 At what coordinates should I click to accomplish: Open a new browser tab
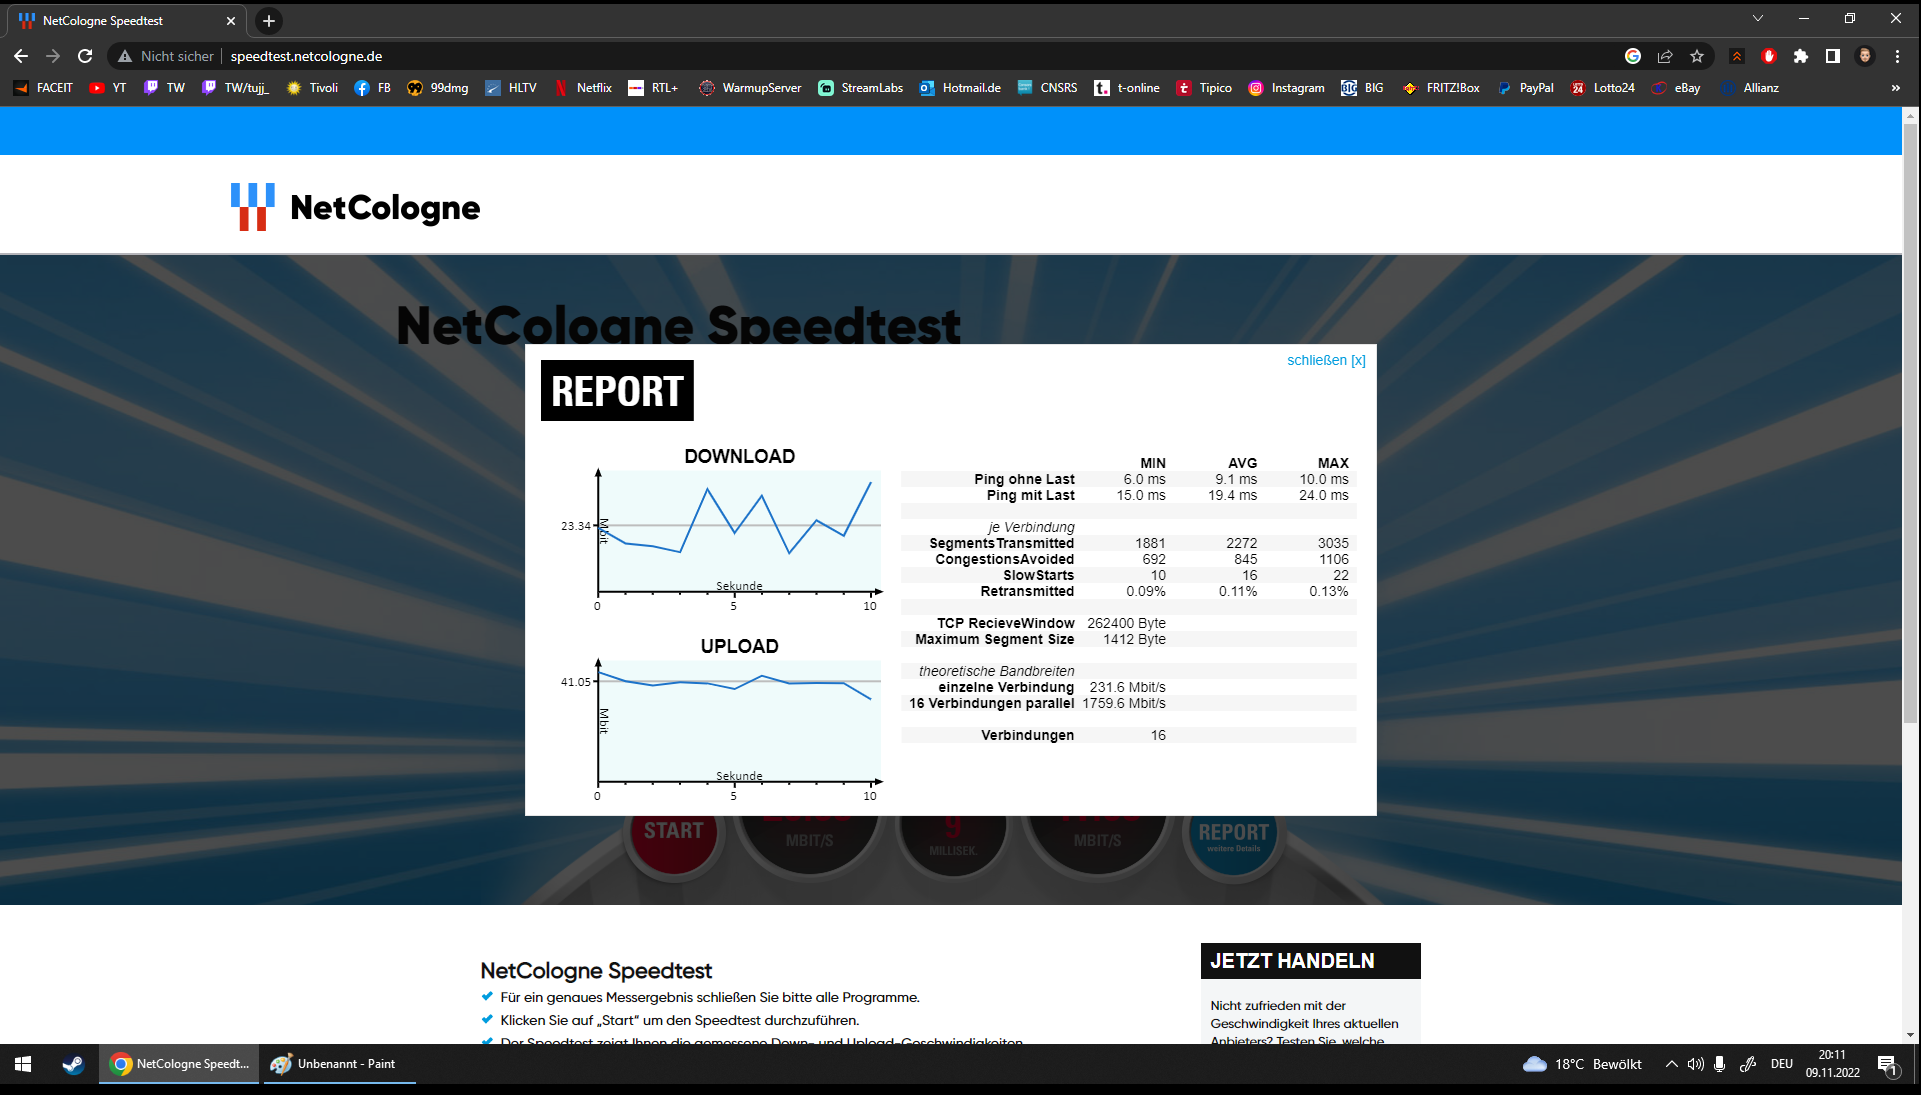point(268,20)
